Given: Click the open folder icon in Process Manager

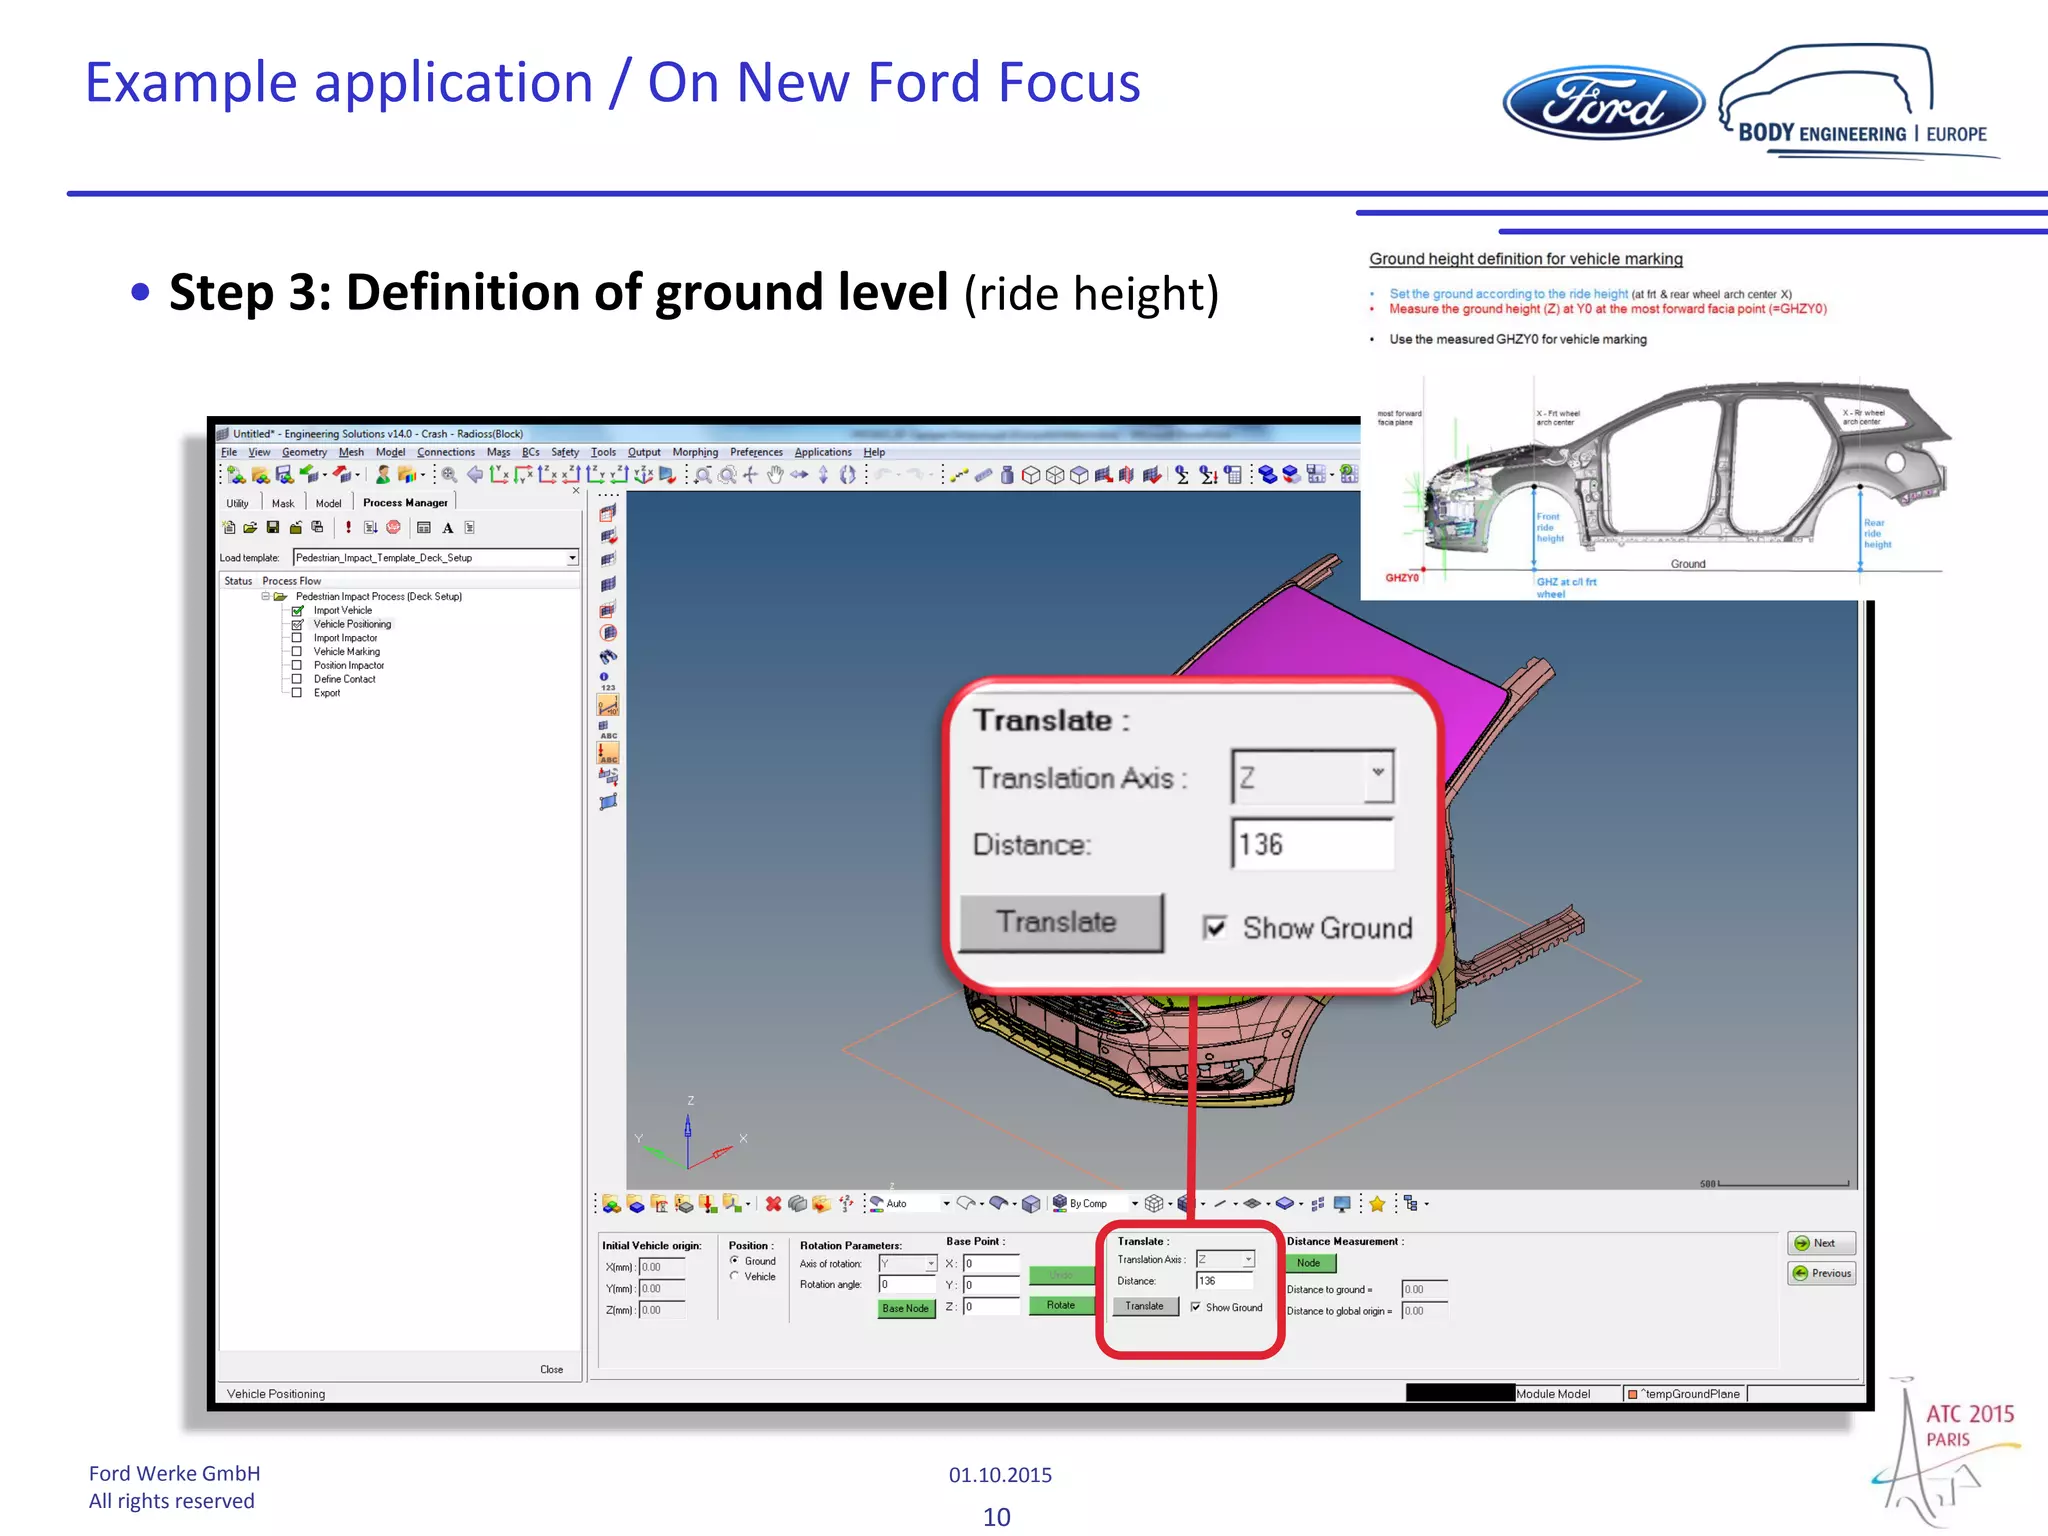Looking at the screenshot, I should [250, 527].
